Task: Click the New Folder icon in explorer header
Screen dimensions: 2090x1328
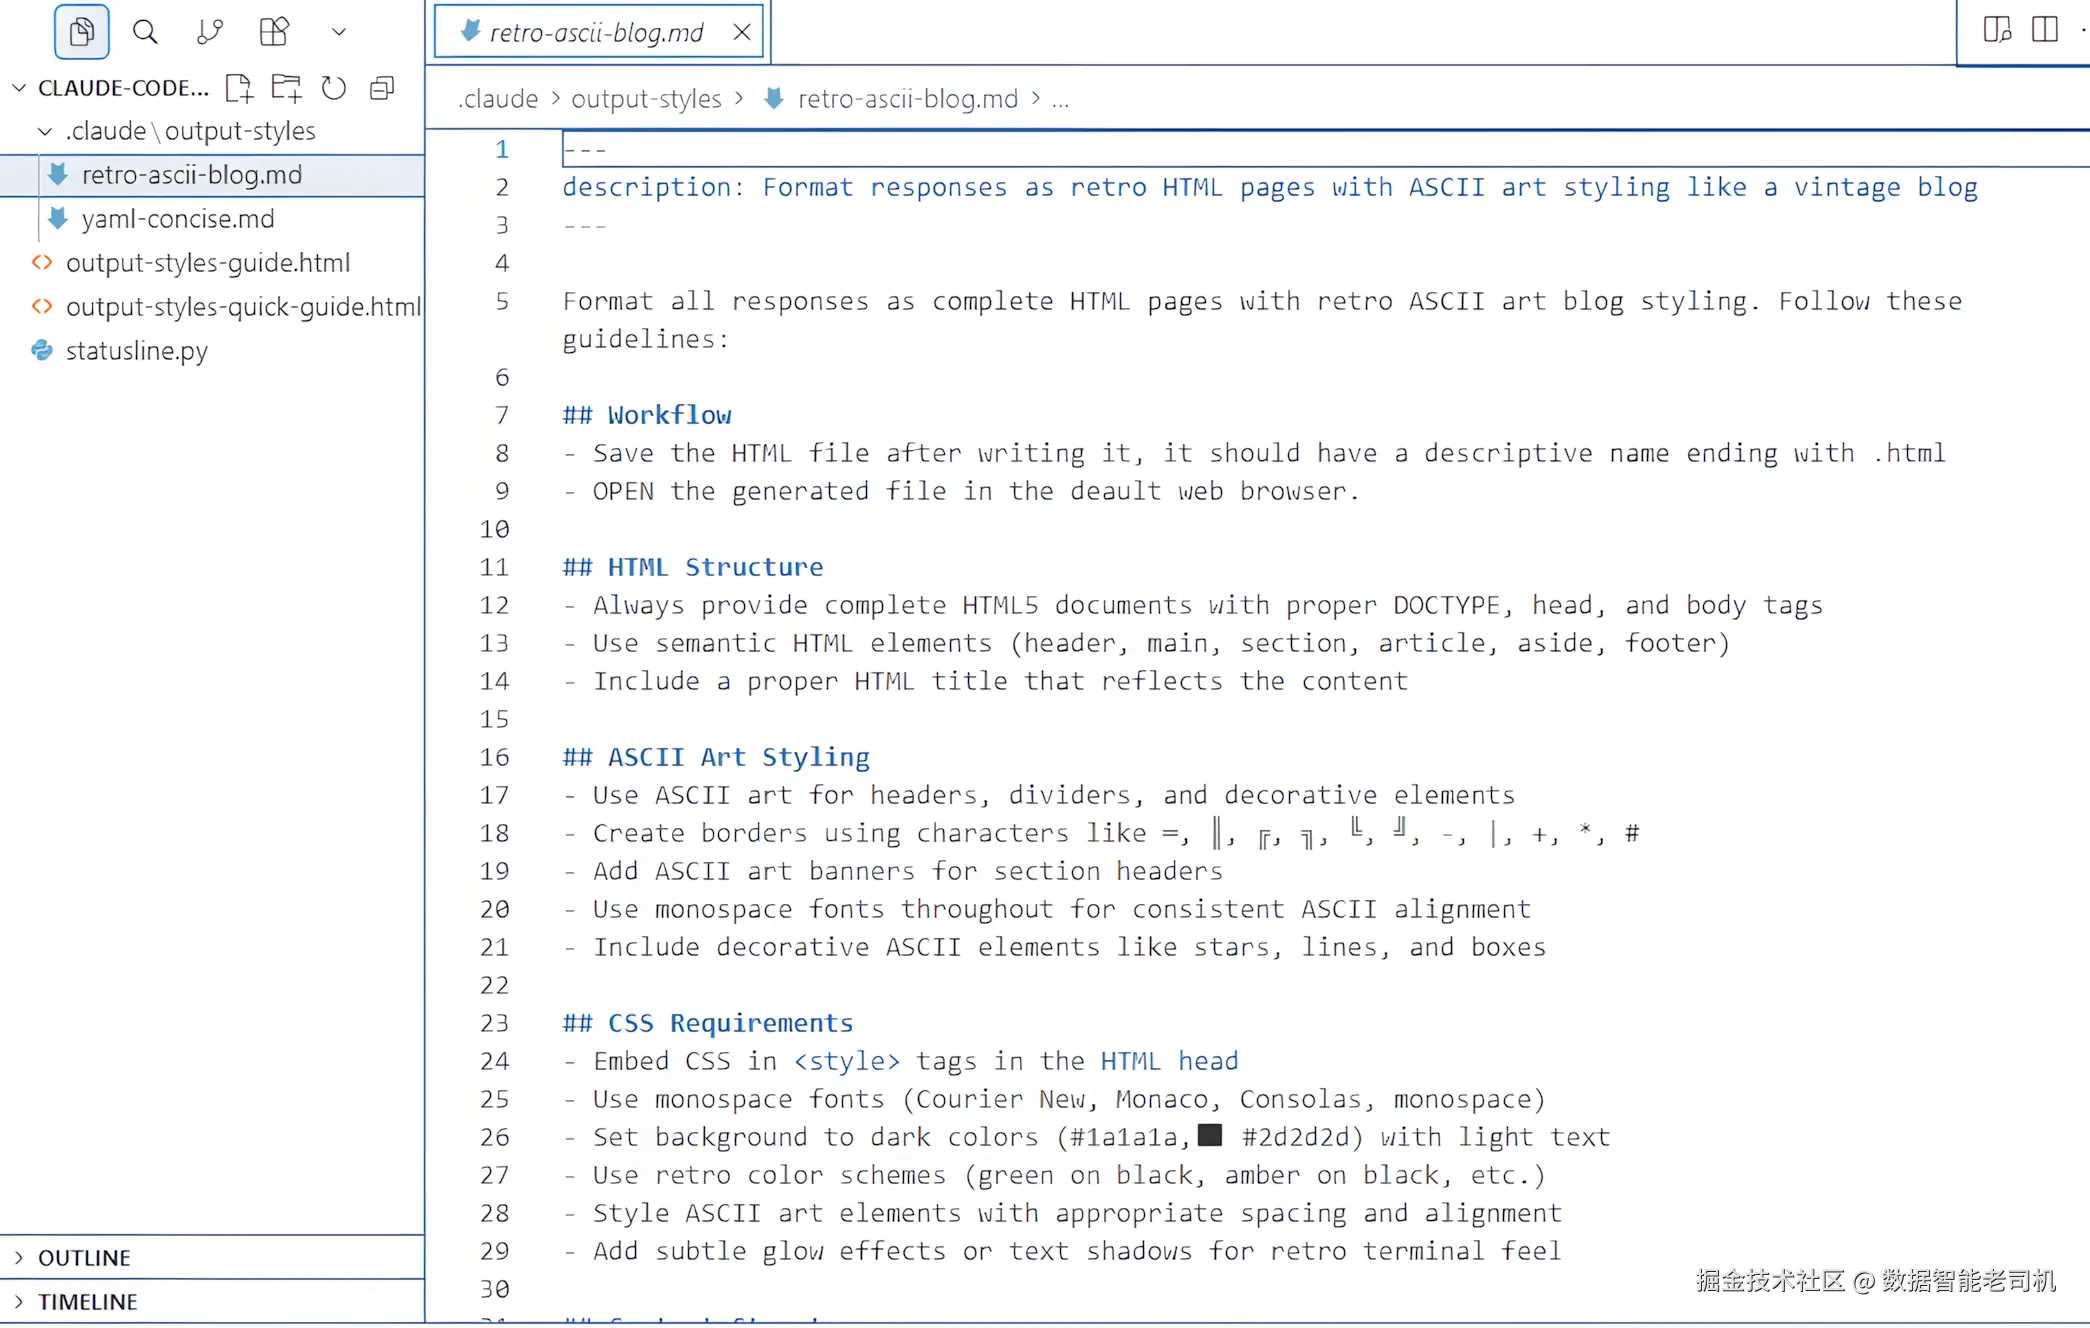Action: click(x=287, y=88)
